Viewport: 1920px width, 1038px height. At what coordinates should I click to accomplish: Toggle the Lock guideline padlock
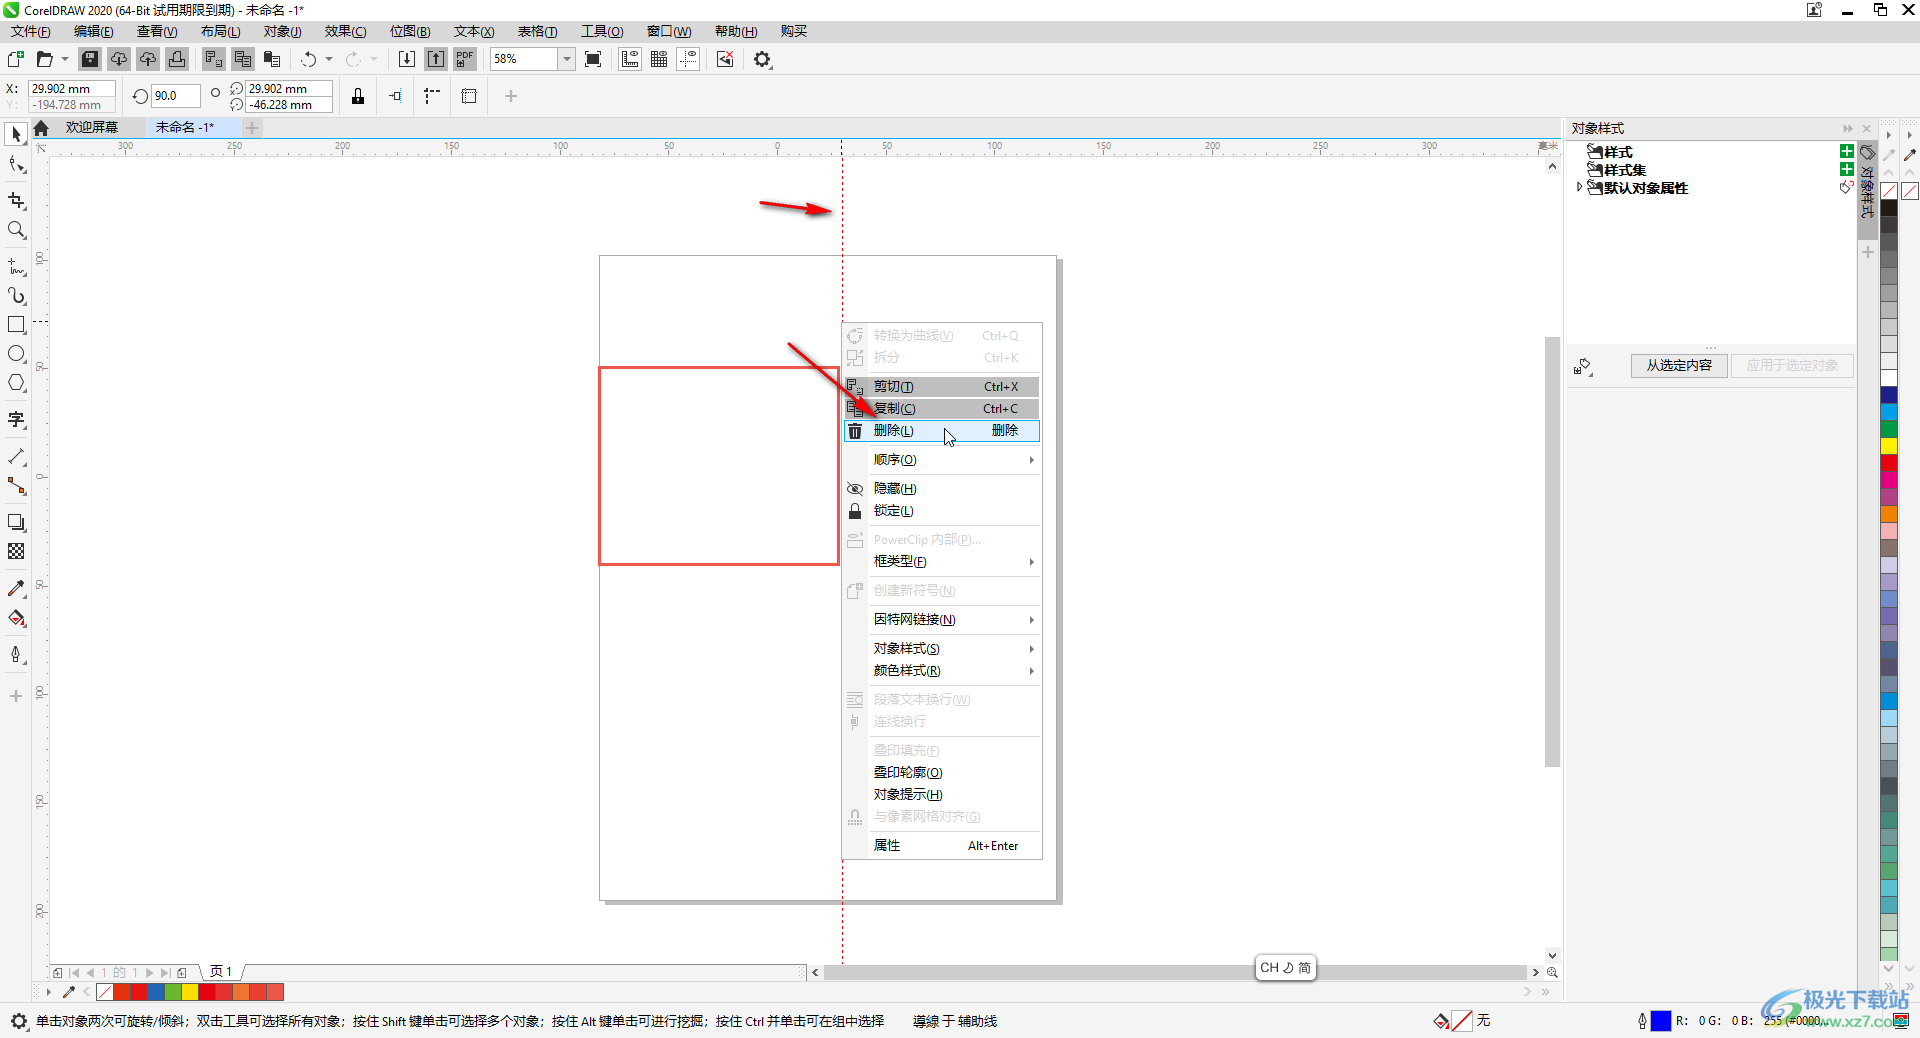[358, 96]
